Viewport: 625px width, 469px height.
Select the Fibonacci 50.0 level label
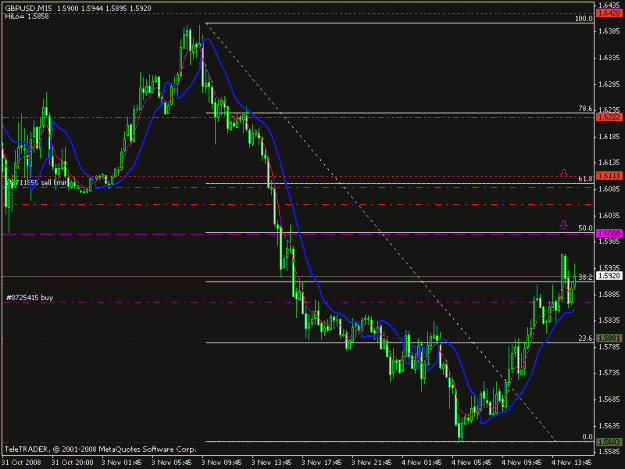tap(585, 228)
